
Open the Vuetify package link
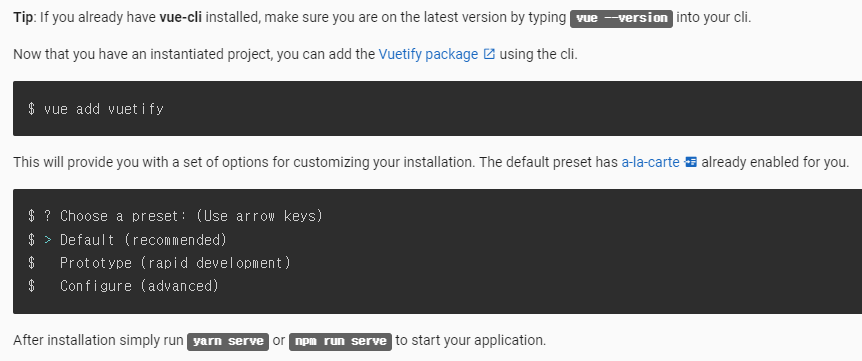pos(428,54)
